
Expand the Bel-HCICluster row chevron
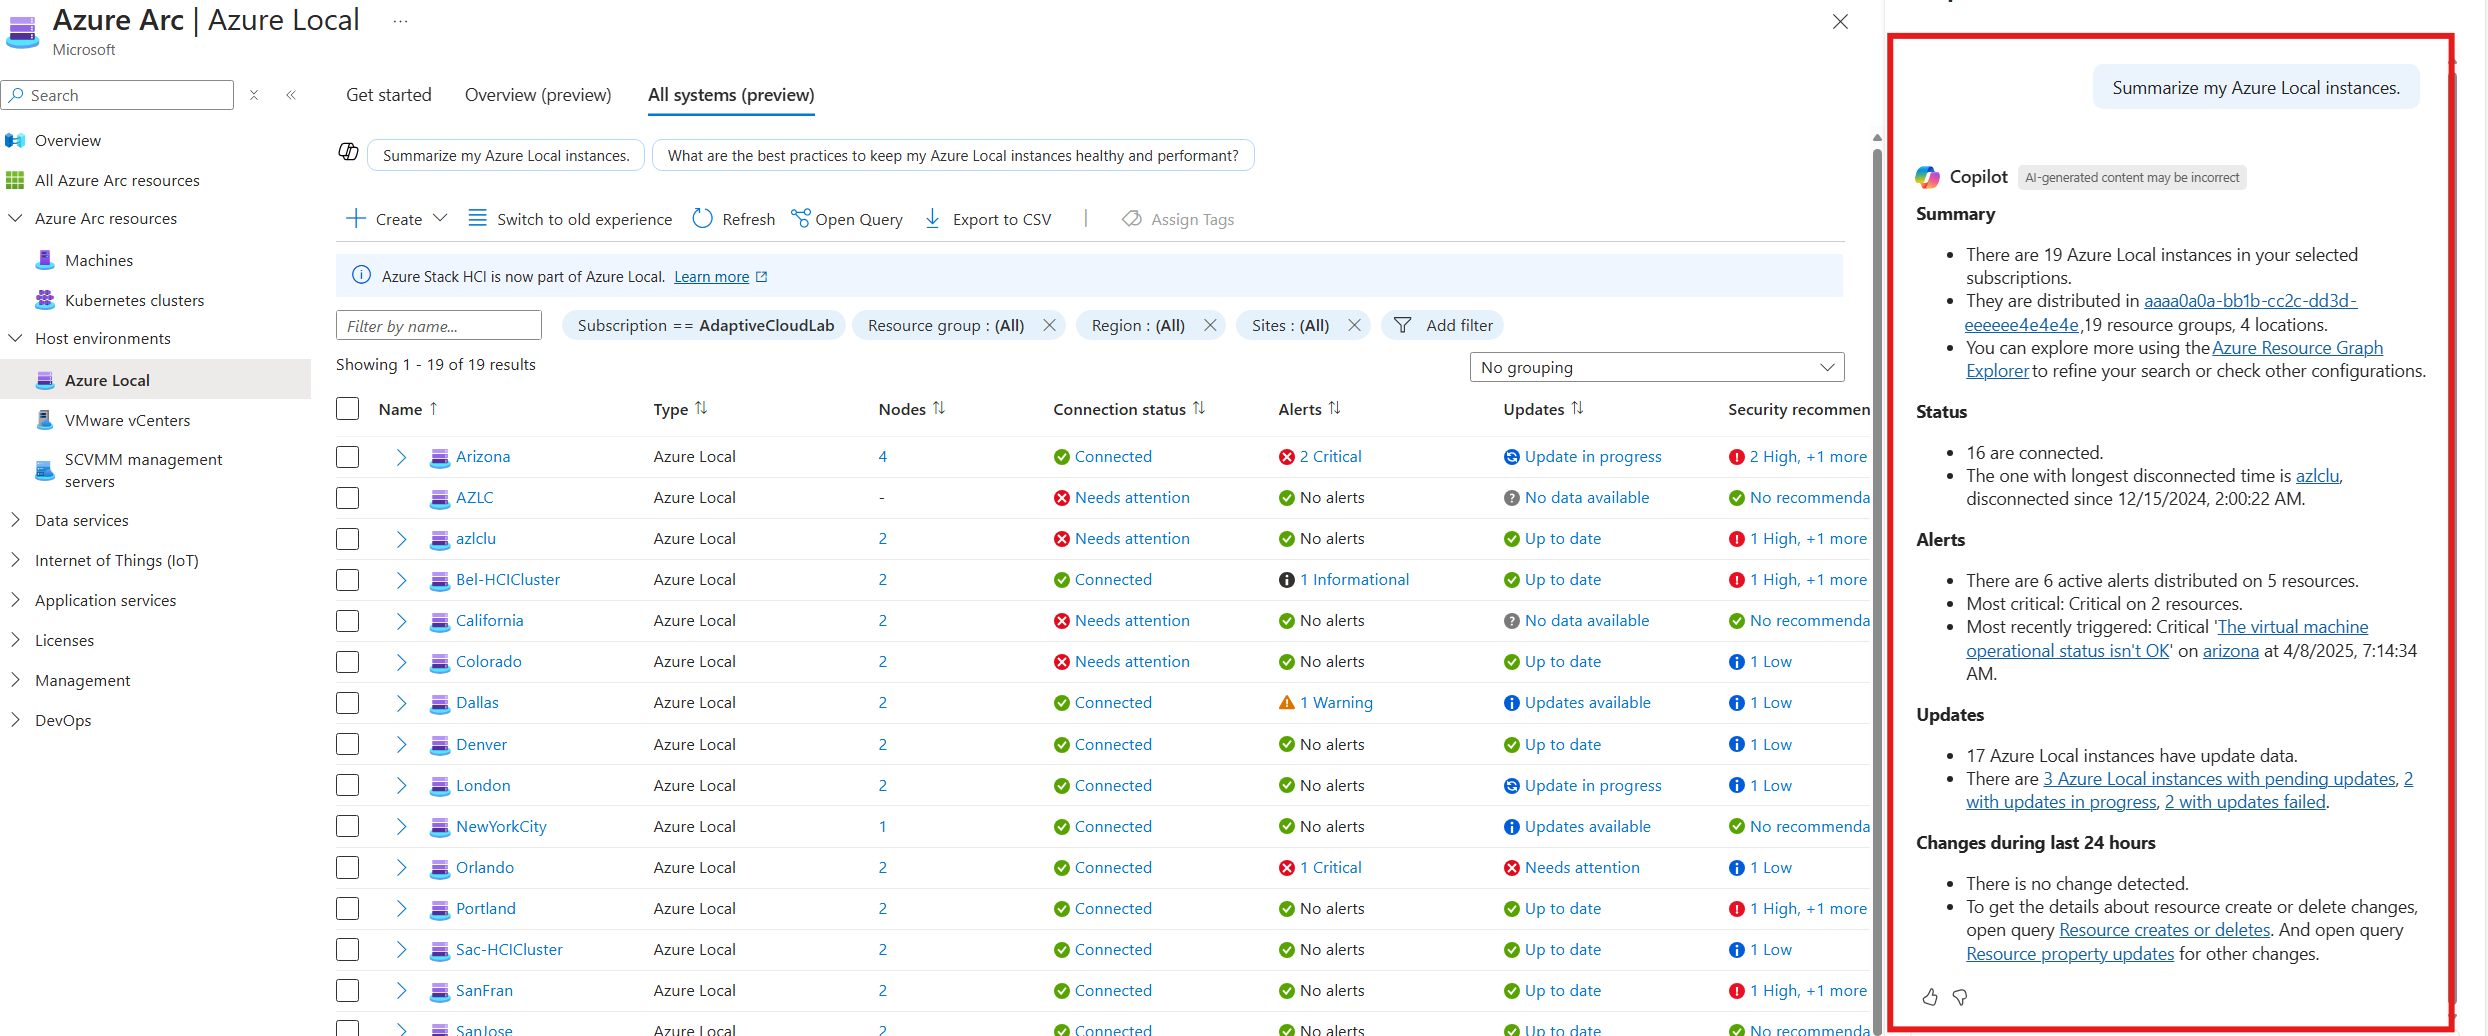(401, 580)
